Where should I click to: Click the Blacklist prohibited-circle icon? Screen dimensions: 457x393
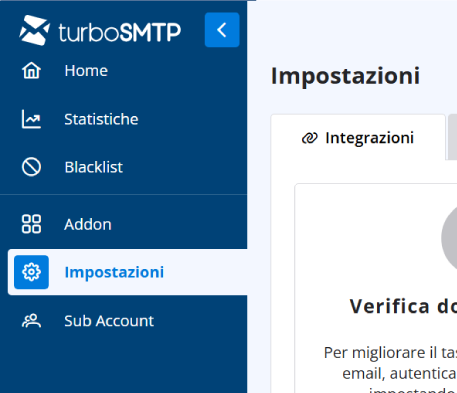[31, 167]
